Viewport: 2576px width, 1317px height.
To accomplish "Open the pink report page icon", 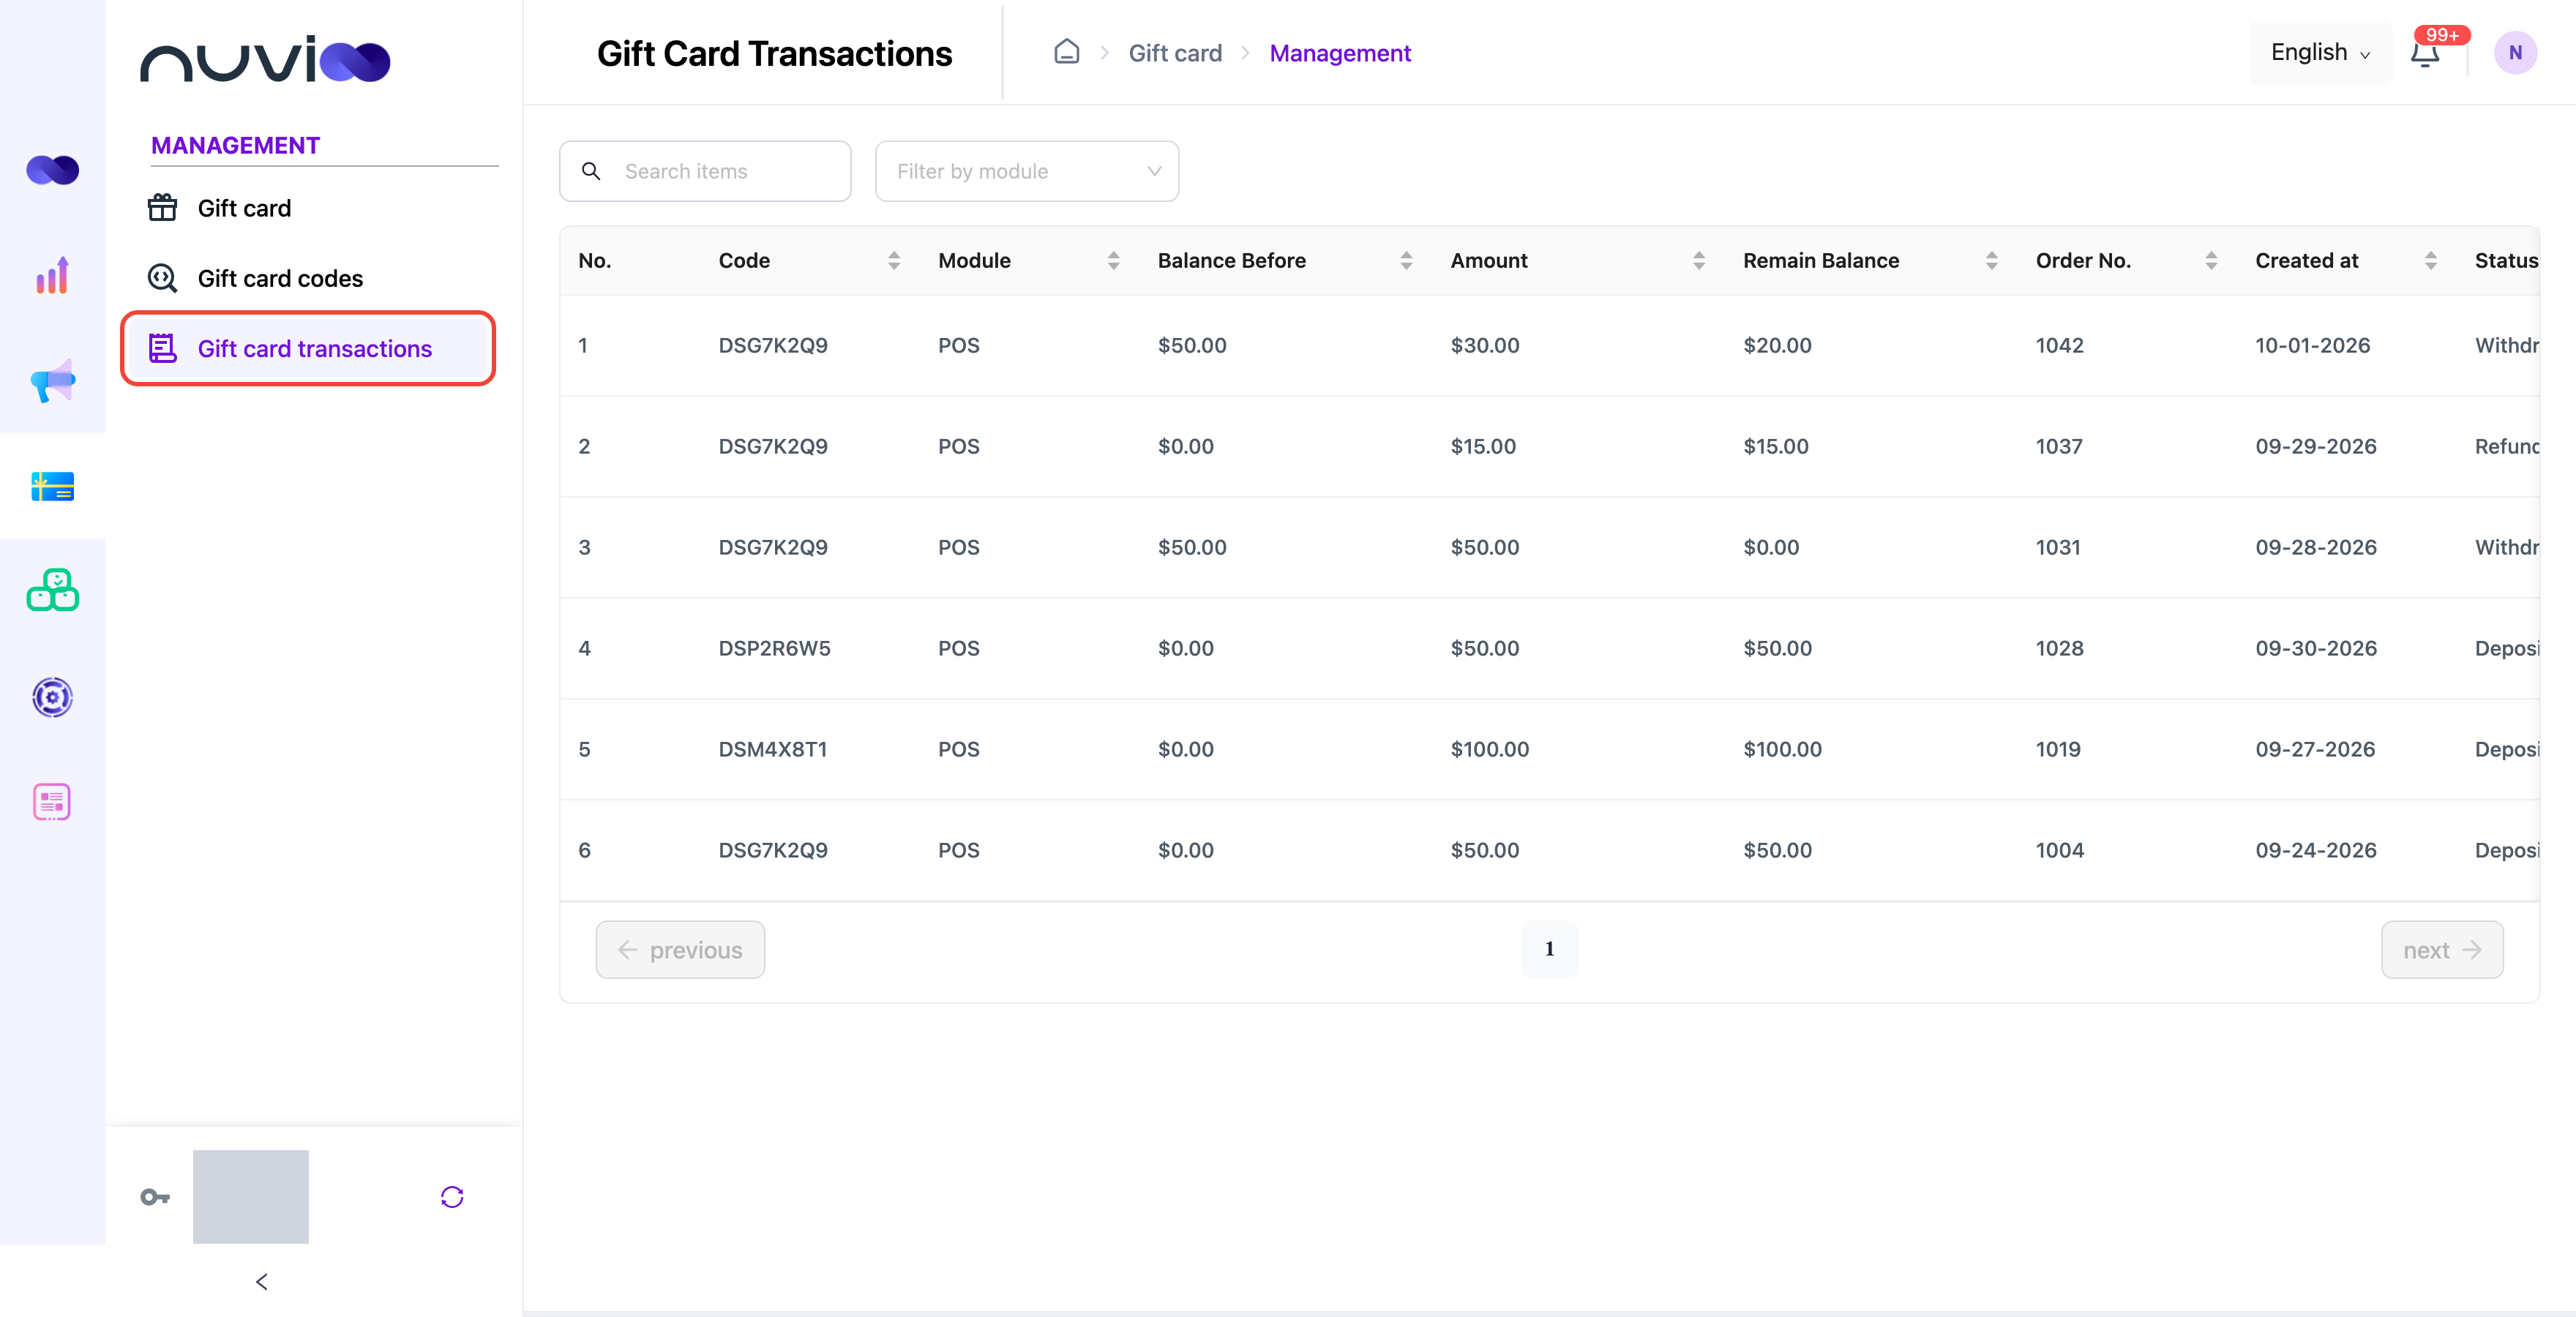I will point(52,802).
